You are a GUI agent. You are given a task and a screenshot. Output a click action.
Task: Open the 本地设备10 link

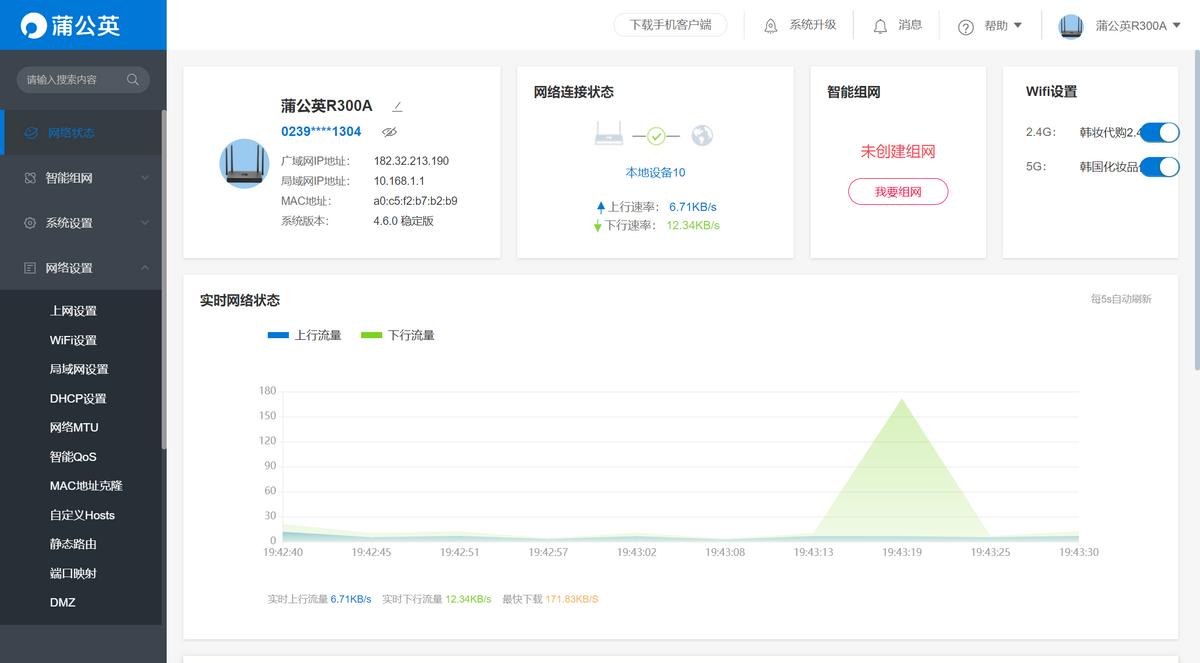click(655, 172)
